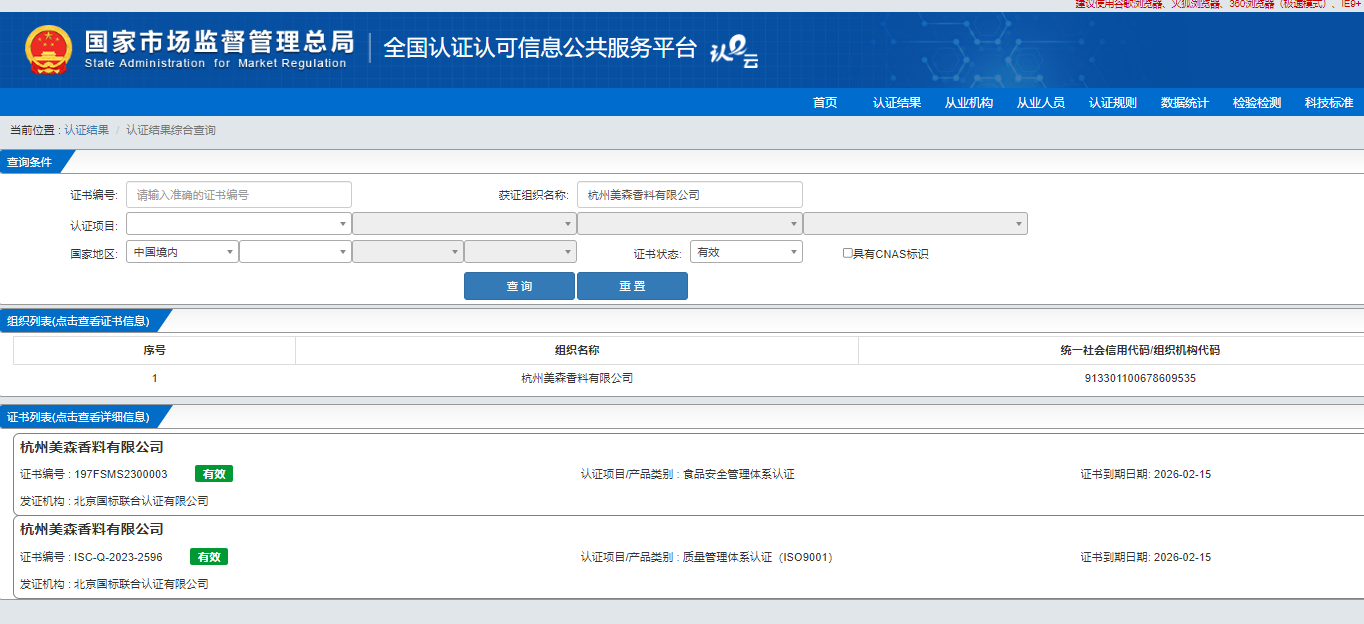The width and height of the screenshot is (1364, 624).
Task: Click the national emblem logo icon
Action: click(49, 50)
